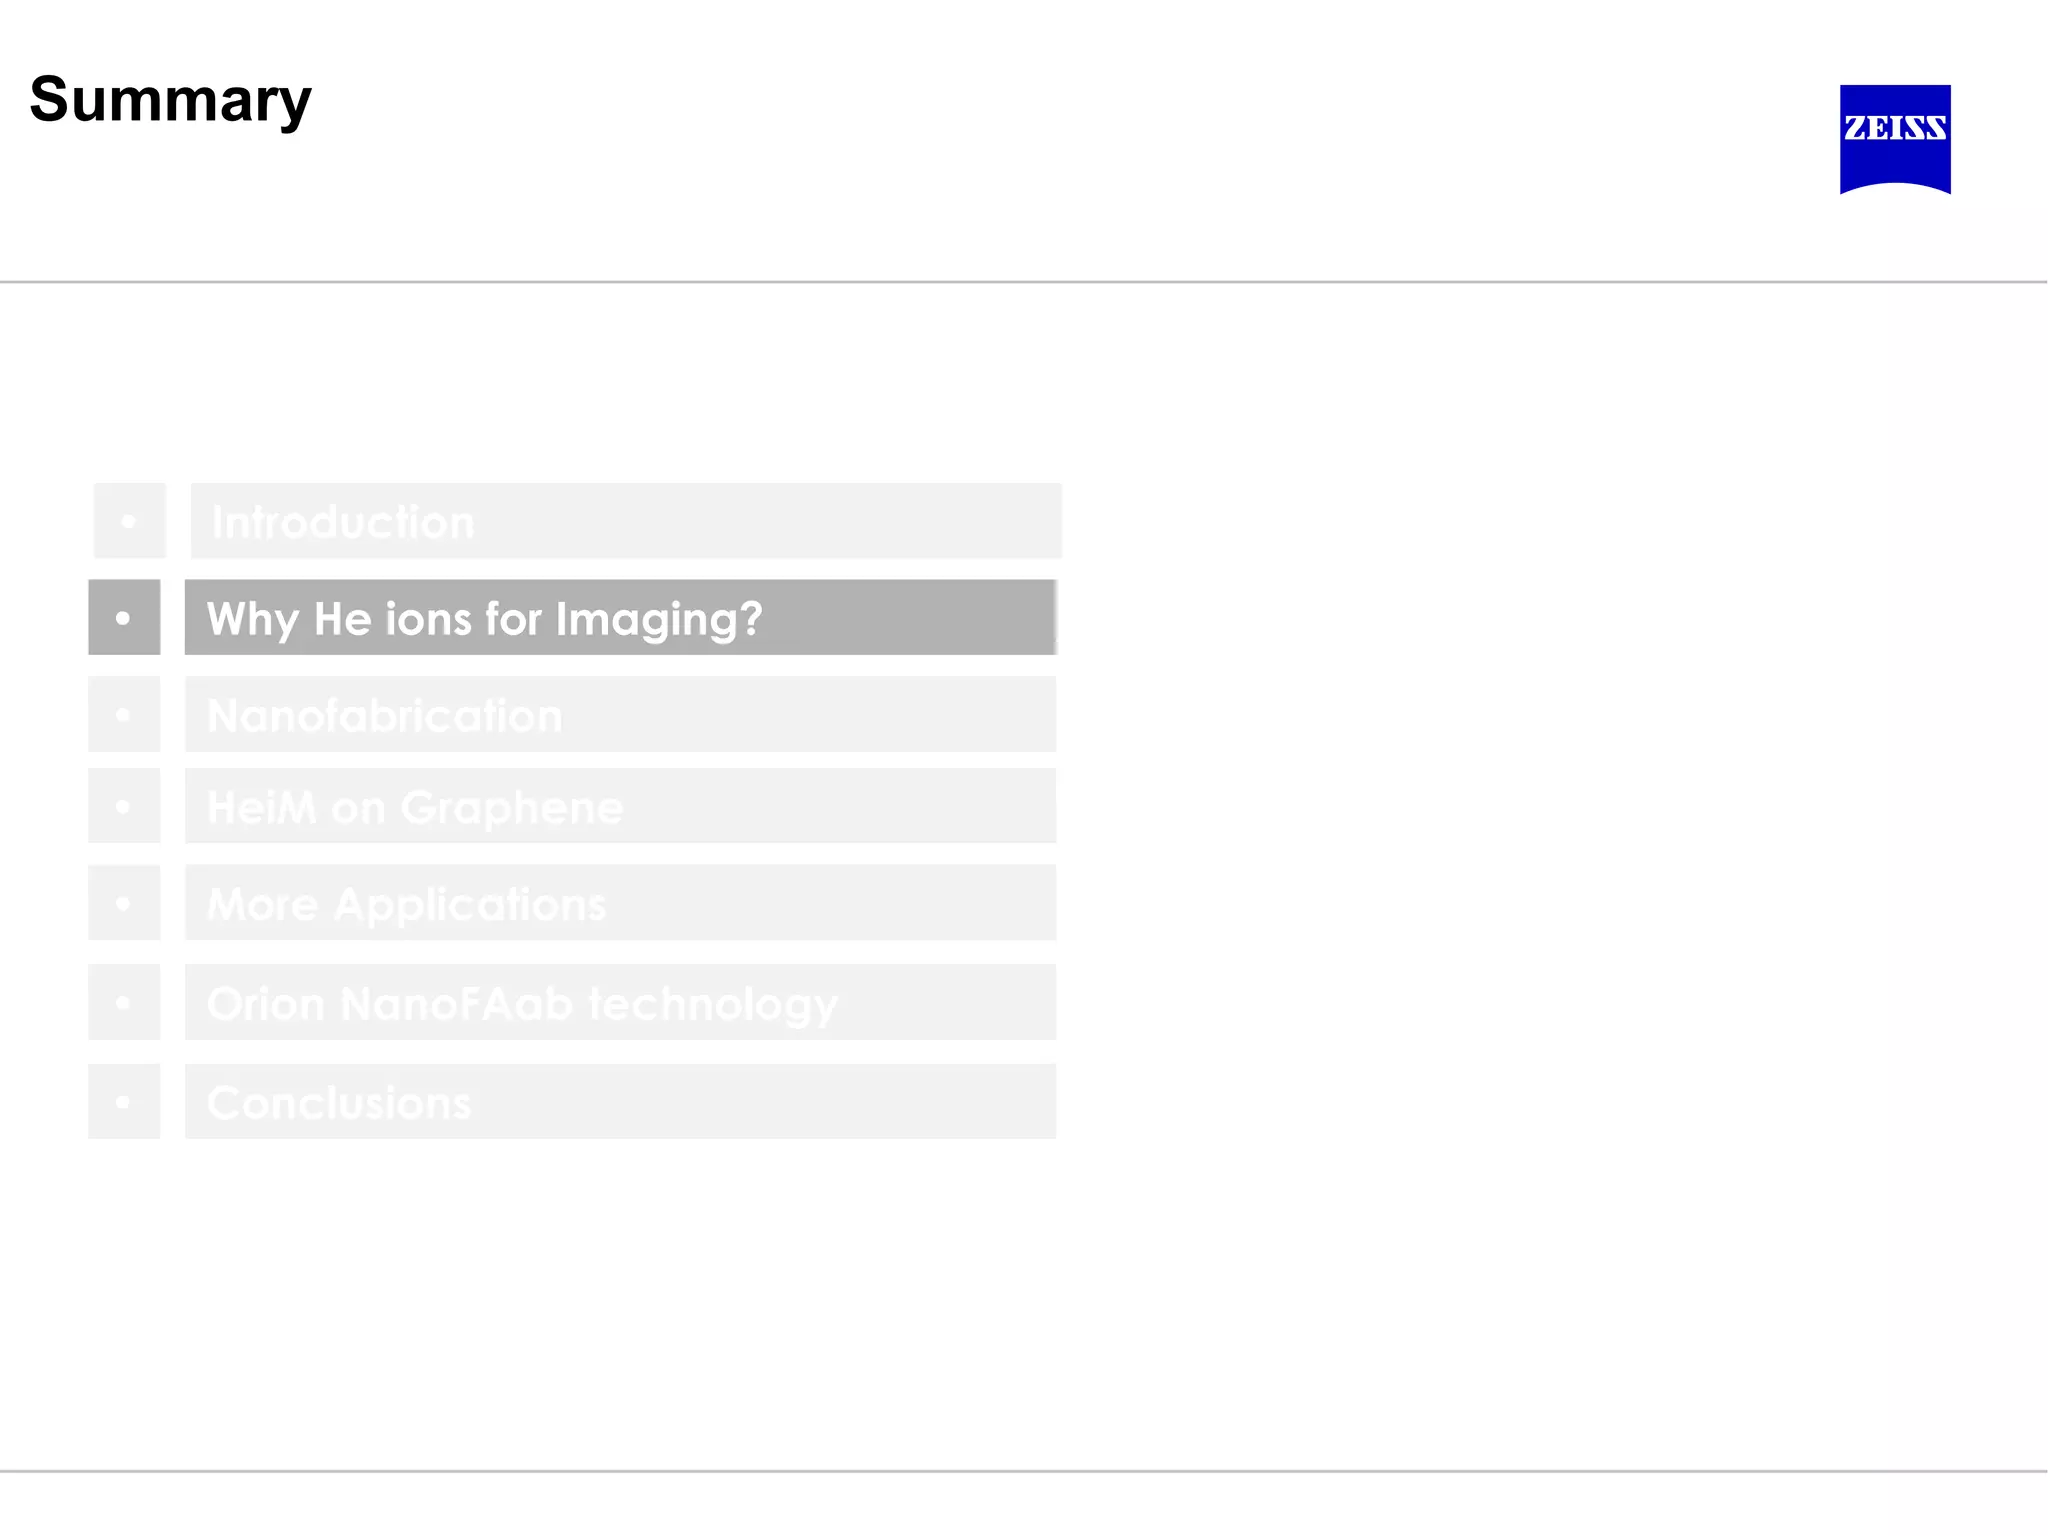
Task: Click the bullet box beside More Applications
Action: (124, 903)
